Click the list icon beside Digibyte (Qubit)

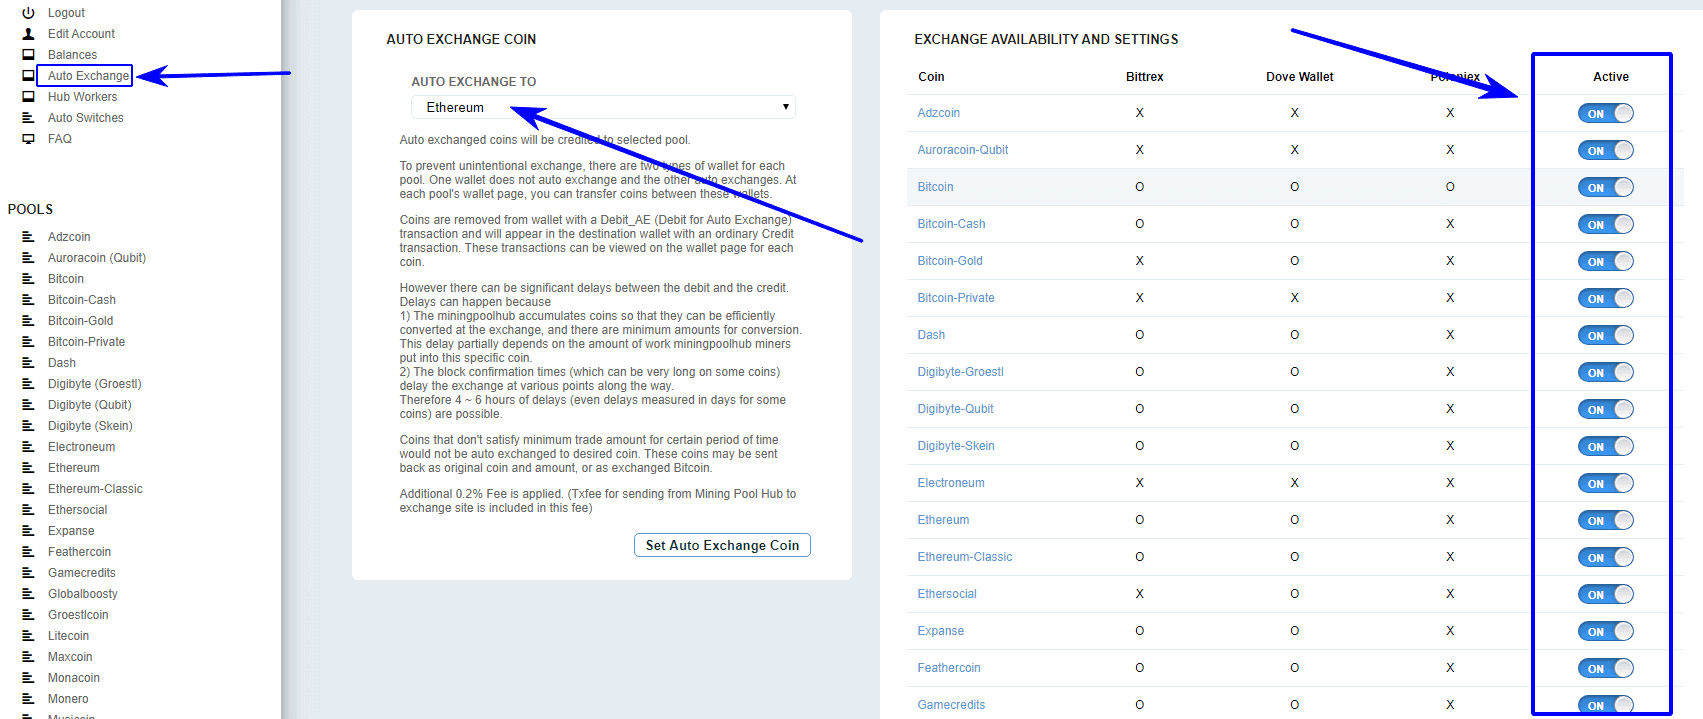[28, 405]
